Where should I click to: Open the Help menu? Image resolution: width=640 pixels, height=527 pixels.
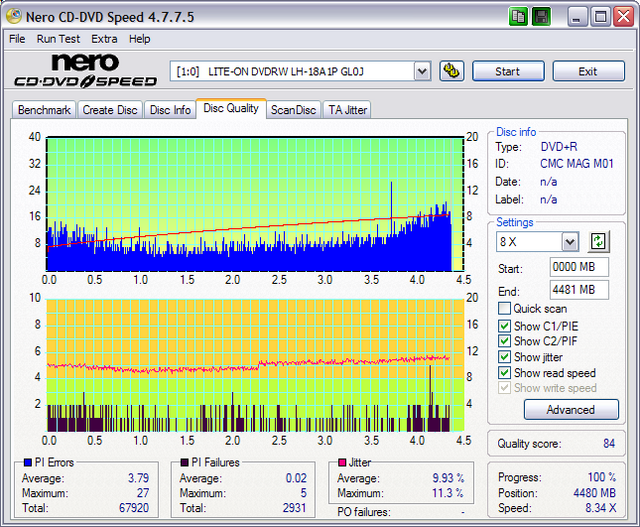[140, 39]
